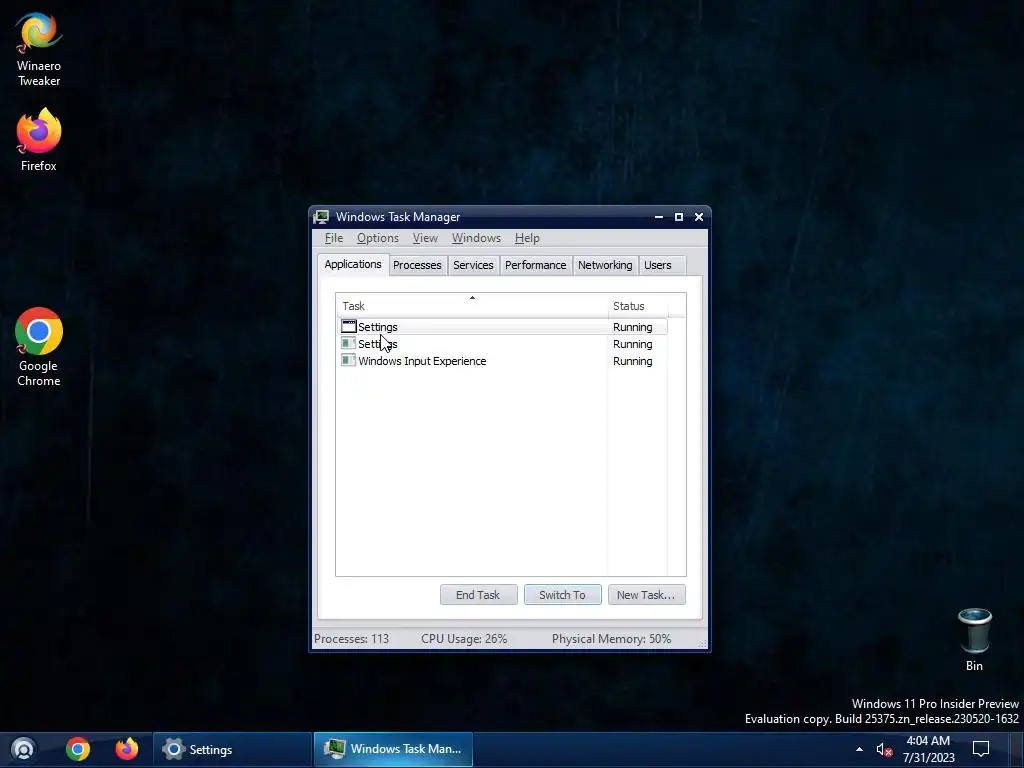Launch Chrome from the taskbar
This screenshot has height=768, width=1024.
click(x=78, y=749)
